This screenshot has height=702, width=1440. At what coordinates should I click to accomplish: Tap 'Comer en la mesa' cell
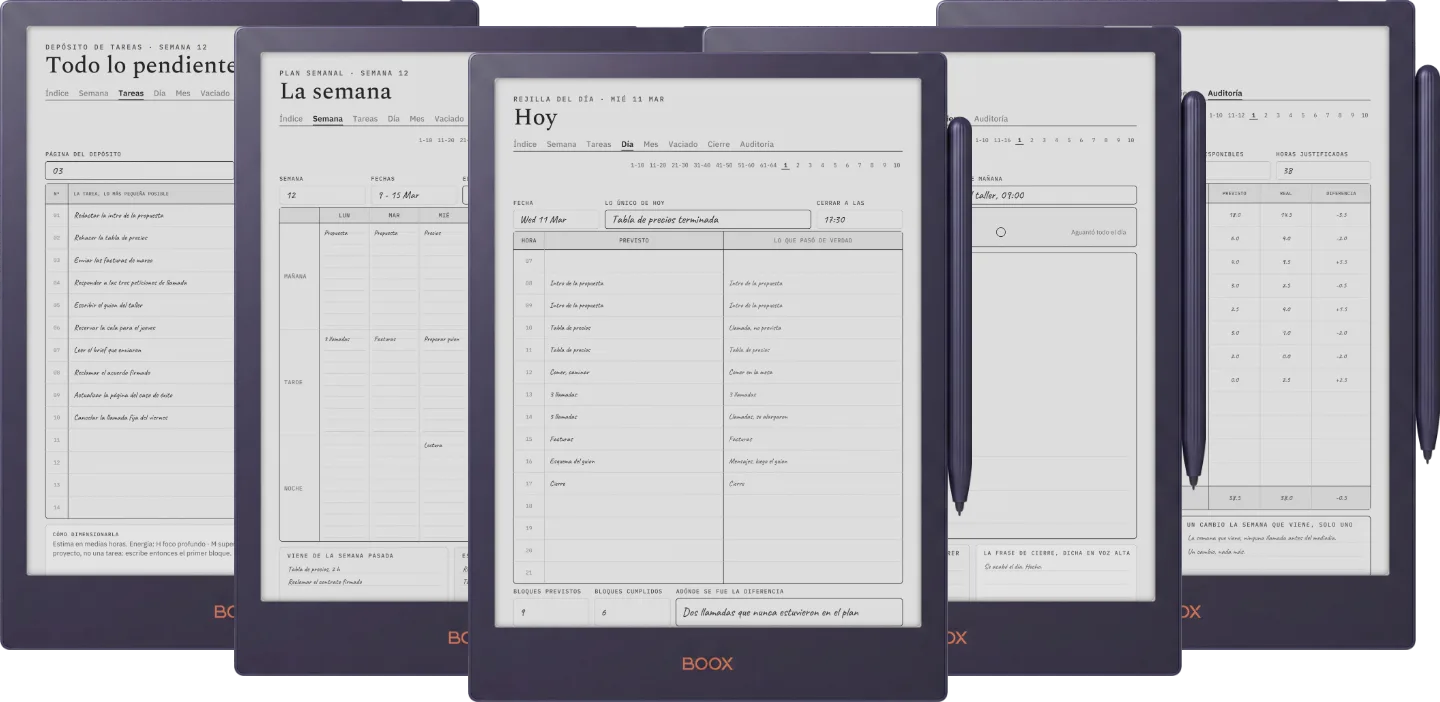point(813,372)
